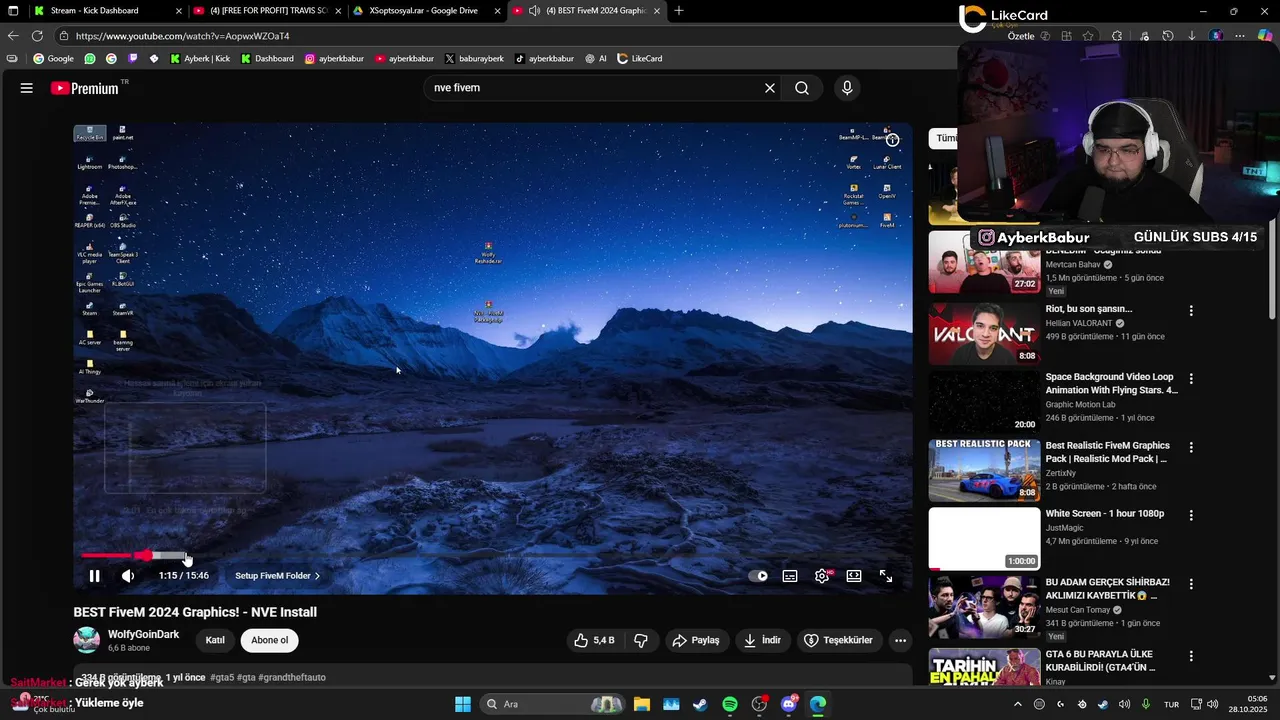
Task: Open a new browser tab
Action: (x=679, y=11)
